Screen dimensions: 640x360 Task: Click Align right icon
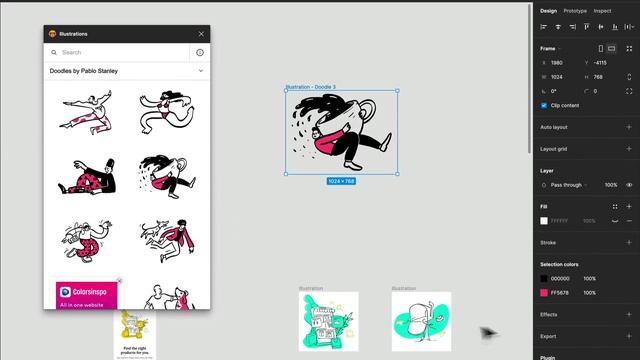(573, 27)
